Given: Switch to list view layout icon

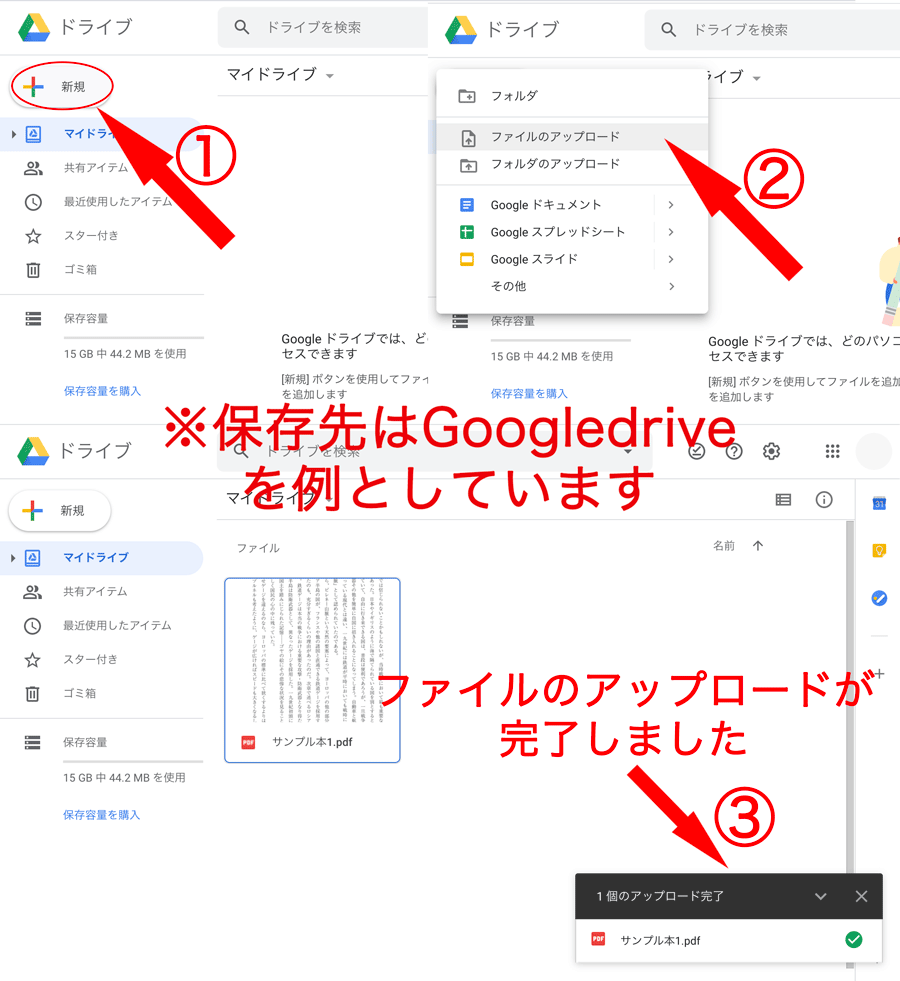Looking at the screenshot, I should (783, 499).
